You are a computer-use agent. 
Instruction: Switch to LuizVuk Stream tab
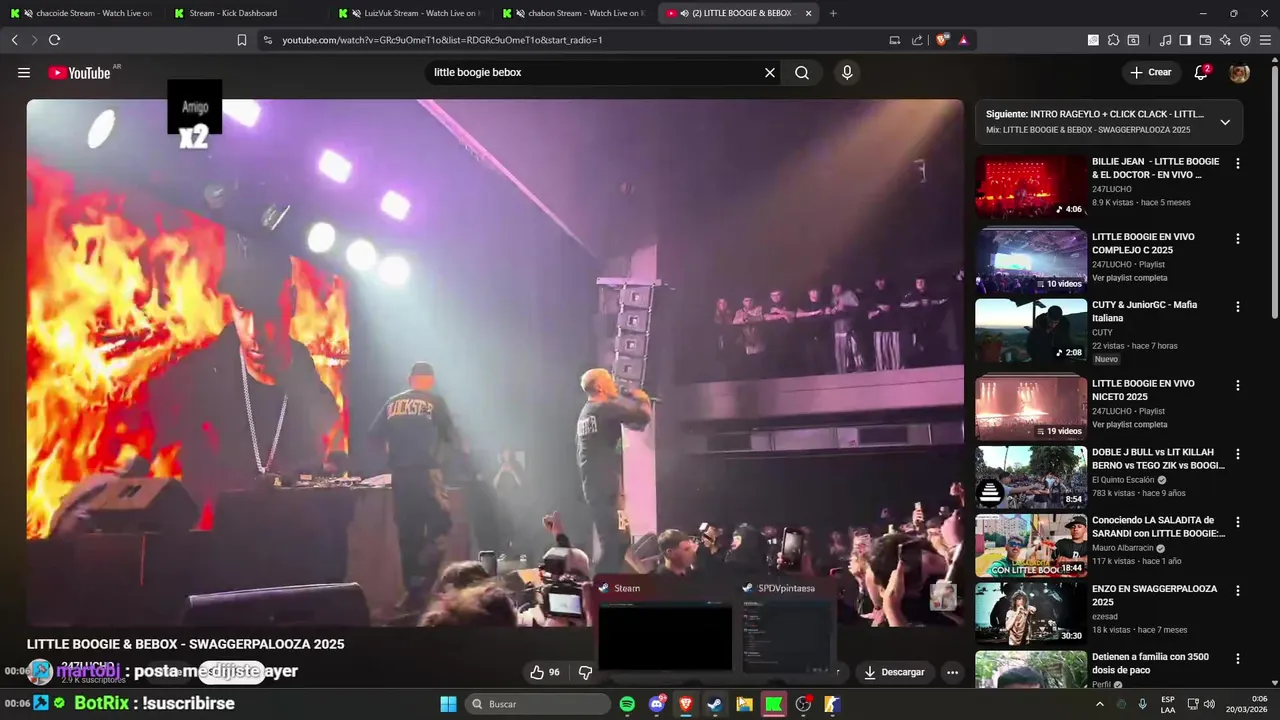point(410,13)
